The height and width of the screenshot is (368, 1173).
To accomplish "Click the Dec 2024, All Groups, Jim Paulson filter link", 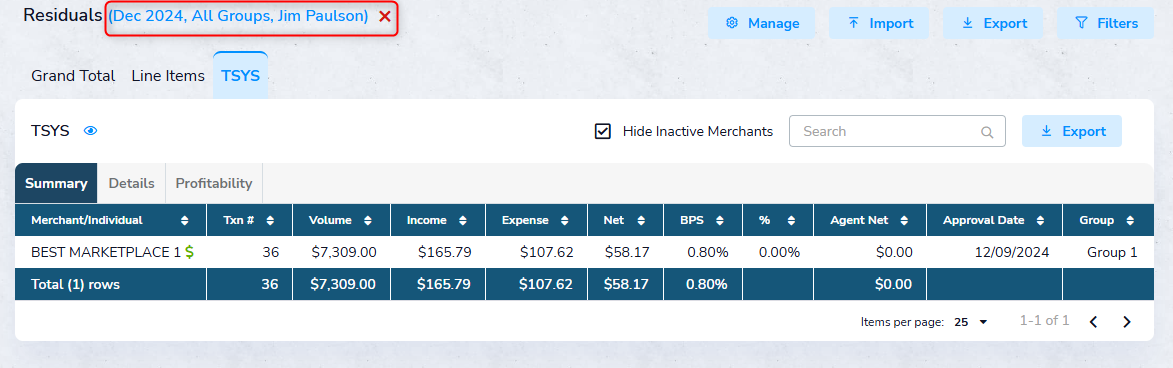I will click(x=239, y=16).
